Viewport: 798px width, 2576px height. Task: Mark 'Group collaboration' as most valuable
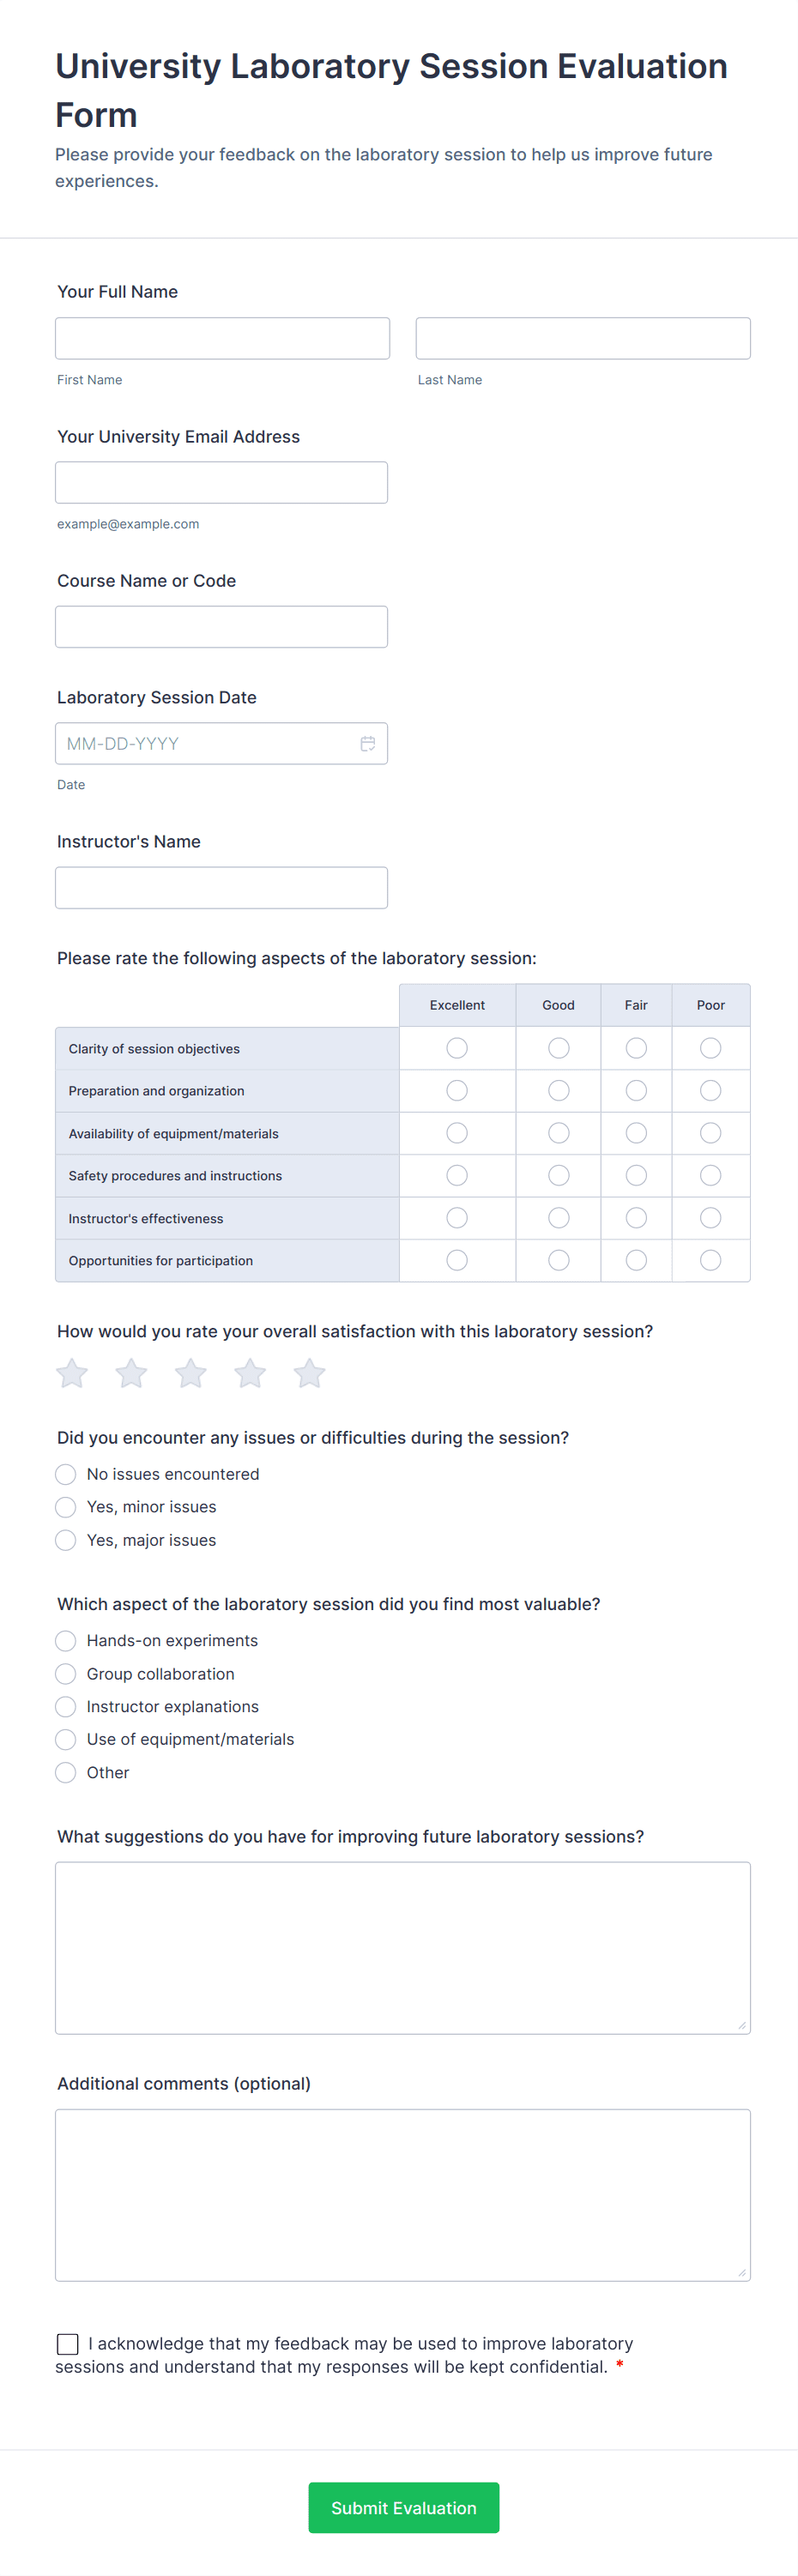[x=66, y=1673]
